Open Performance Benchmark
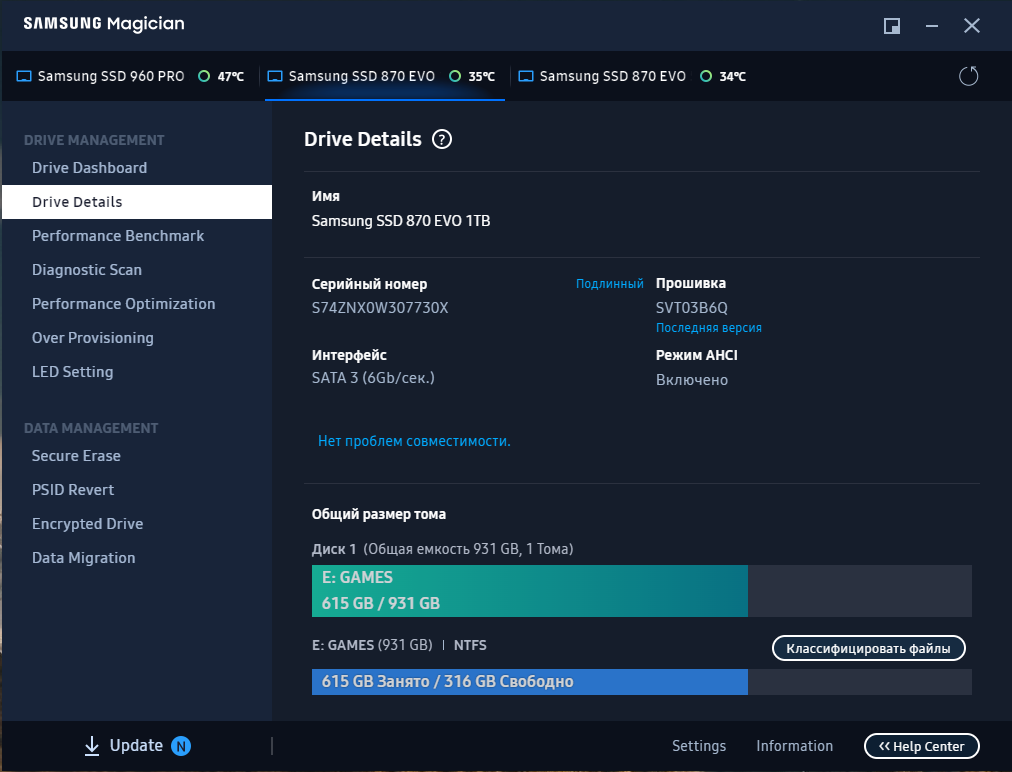Image resolution: width=1012 pixels, height=772 pixels. pyautogui.click(x=137, y=236)
